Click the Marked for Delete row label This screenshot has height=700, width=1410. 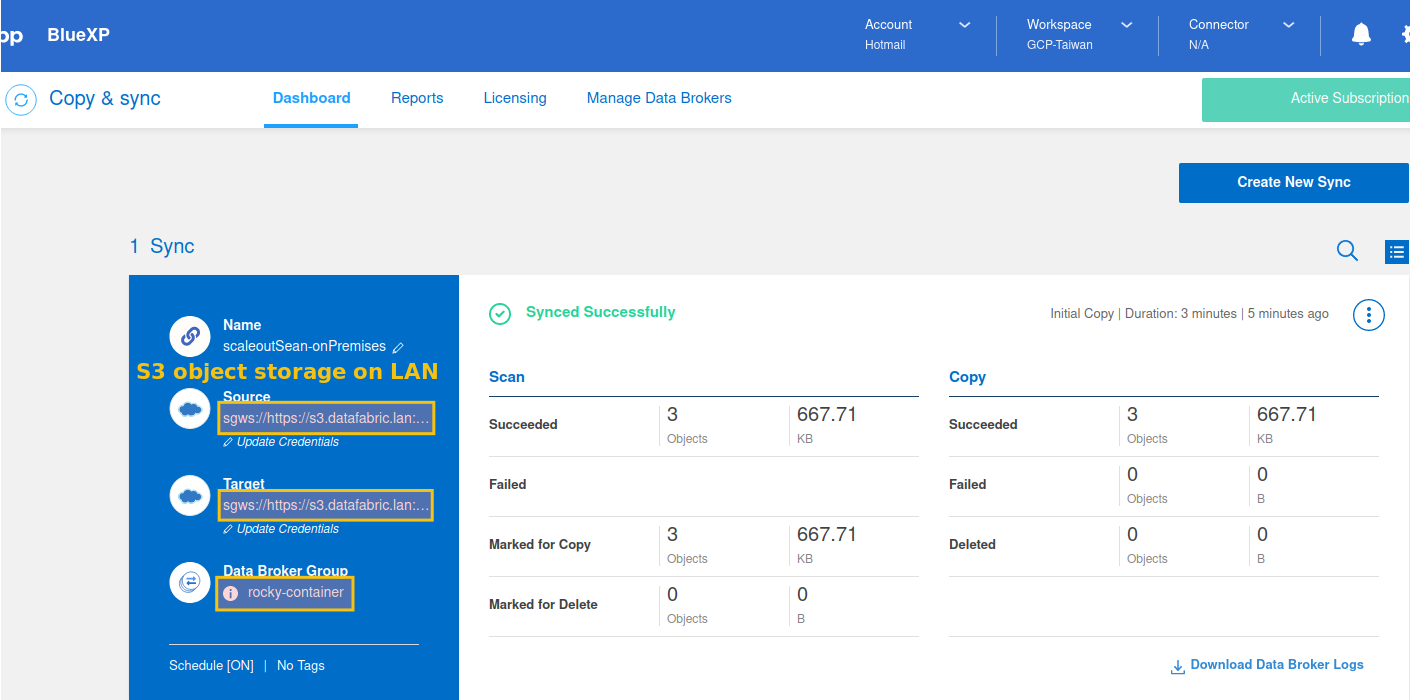pos(543,604)
